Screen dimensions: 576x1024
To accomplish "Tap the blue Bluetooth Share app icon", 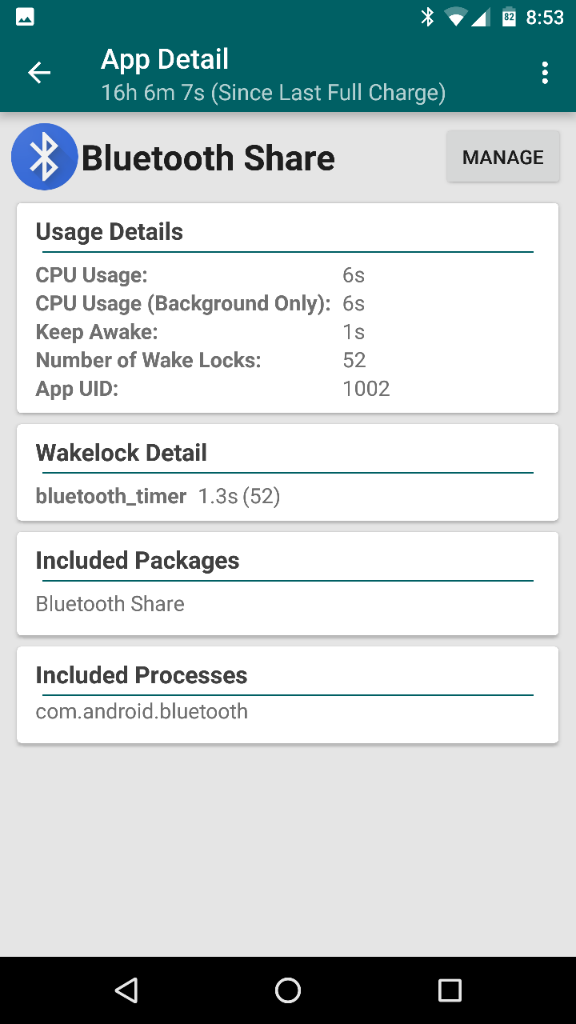I will [x=44, y=157].
